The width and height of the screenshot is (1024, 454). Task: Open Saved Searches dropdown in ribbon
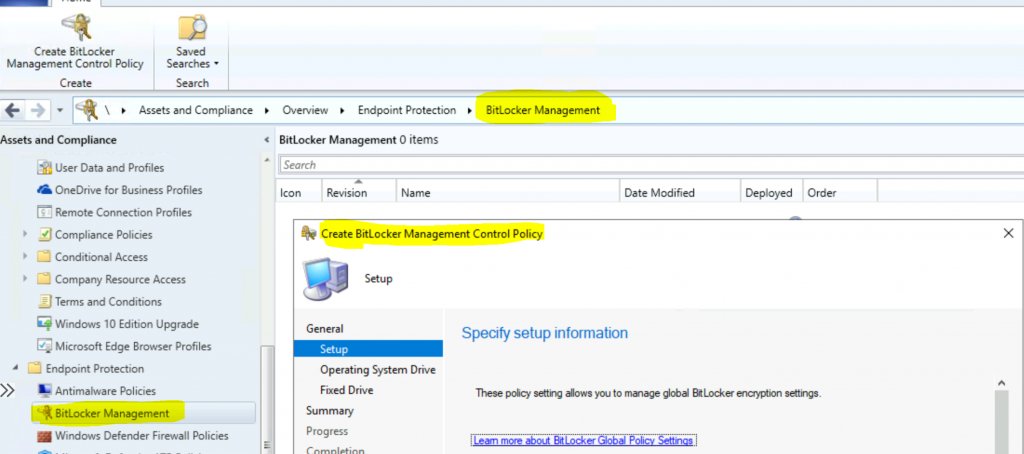click(x=191, y=43)
